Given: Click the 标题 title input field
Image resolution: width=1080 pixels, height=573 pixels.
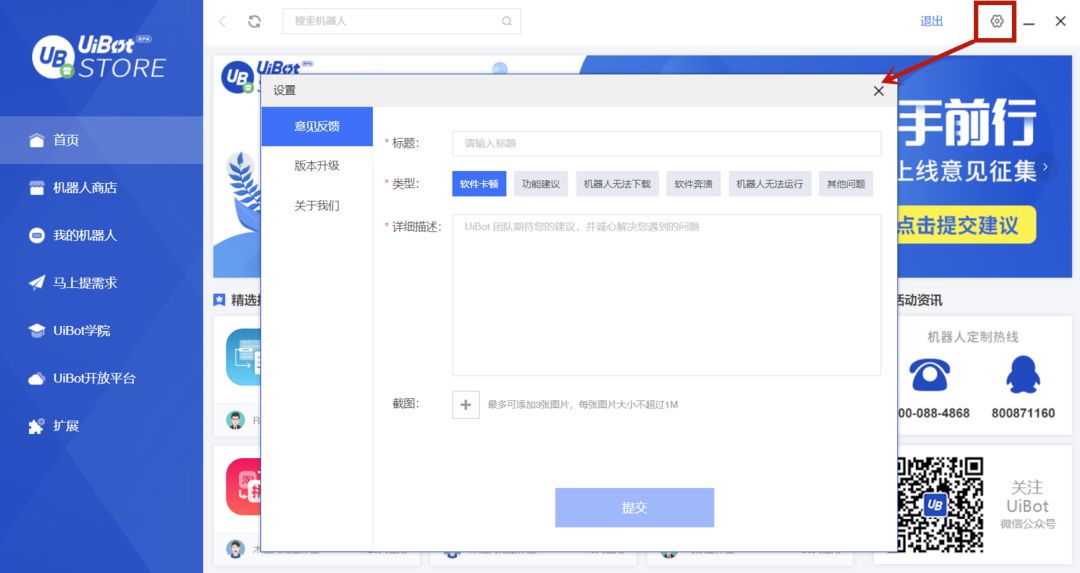Looking at the screenshot, I should point(666,143).
